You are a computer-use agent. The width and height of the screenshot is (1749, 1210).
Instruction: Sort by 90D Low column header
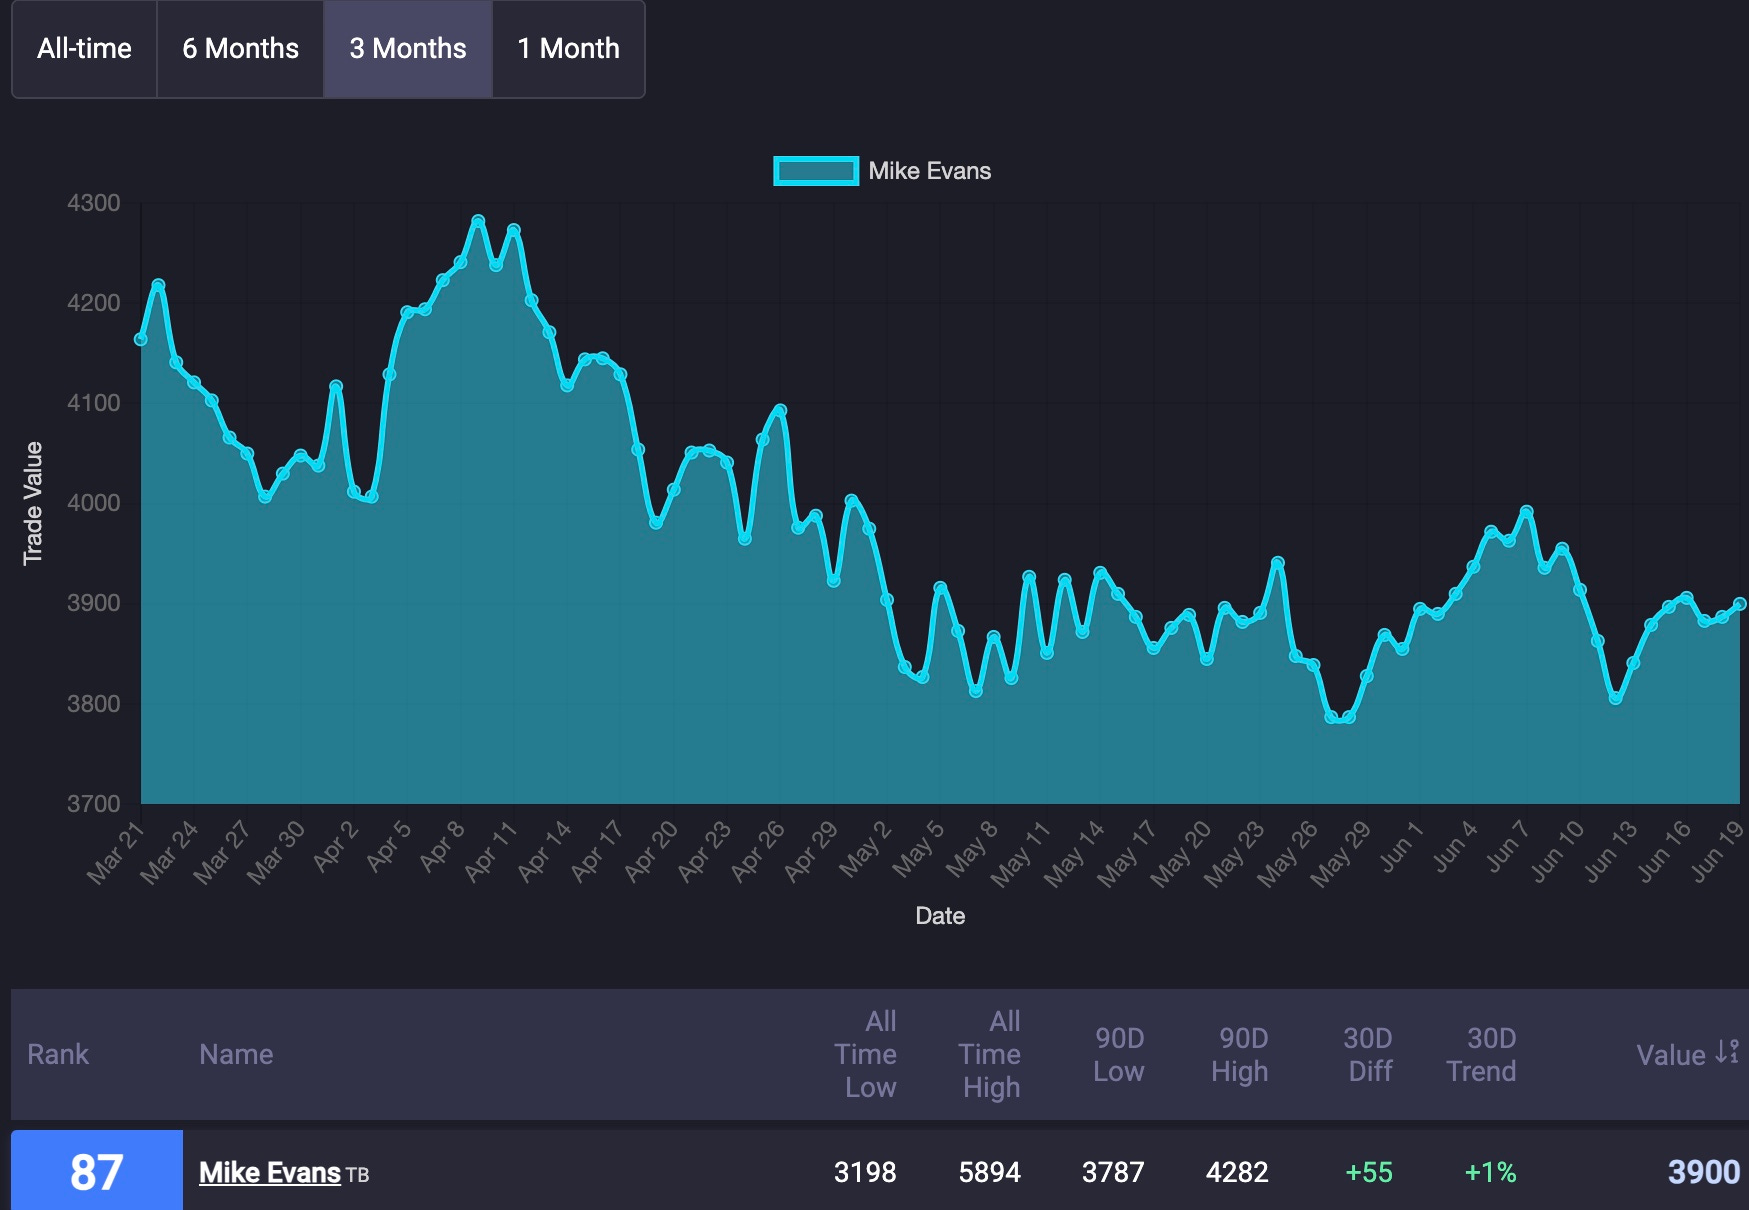tap(1119, 1054)
